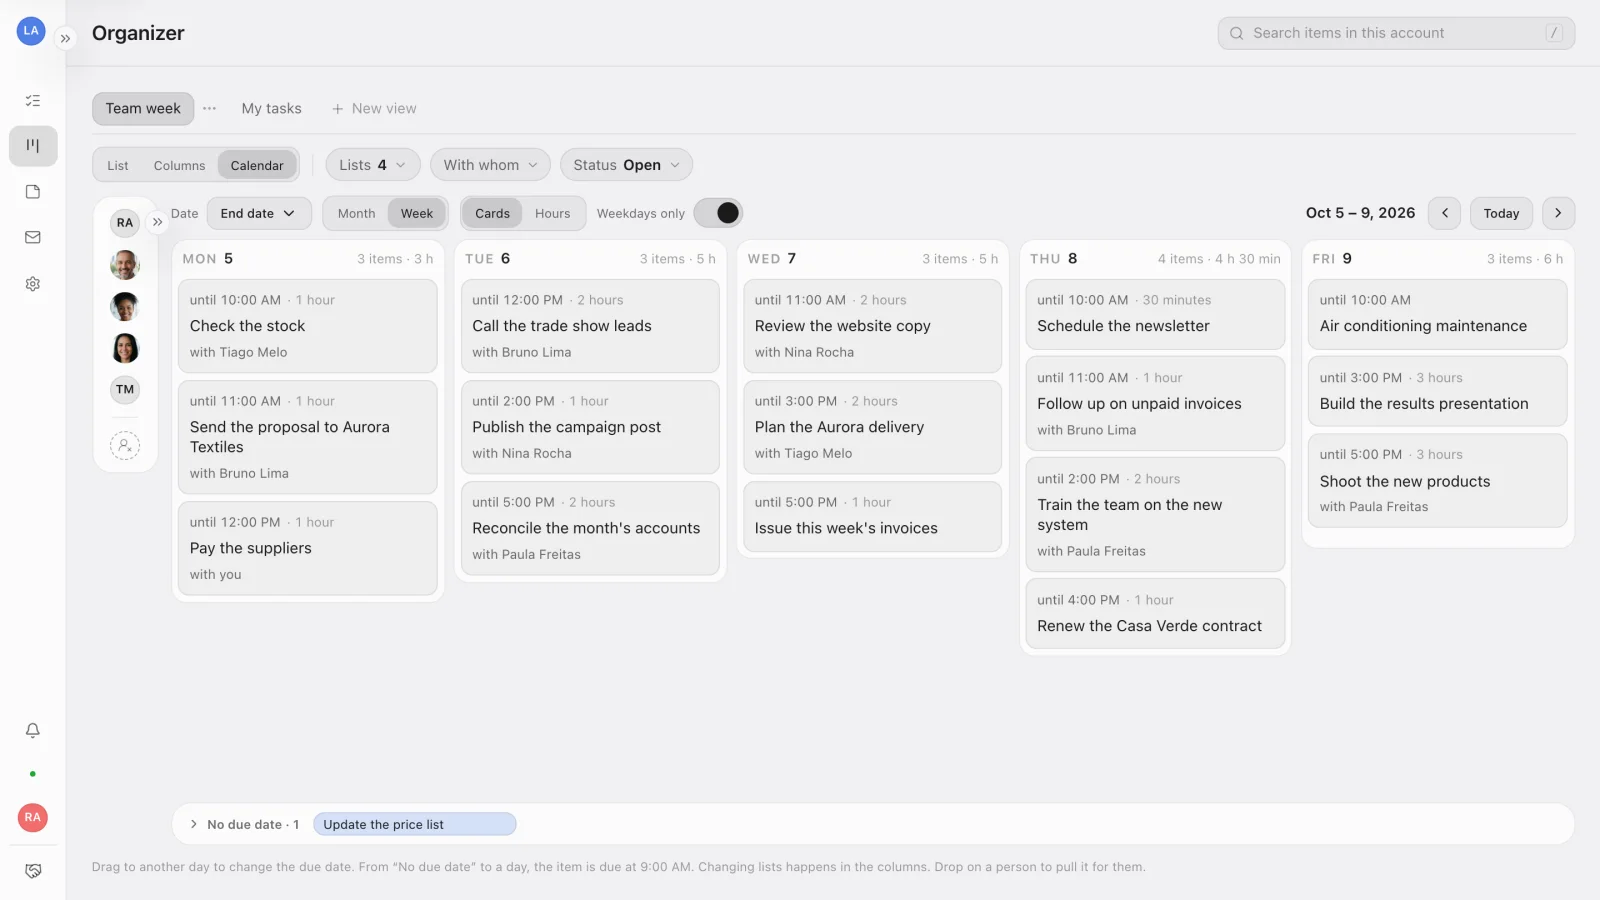Switch layout to List
Viewport: 1600px width, 900px height.
pos(118,165)
